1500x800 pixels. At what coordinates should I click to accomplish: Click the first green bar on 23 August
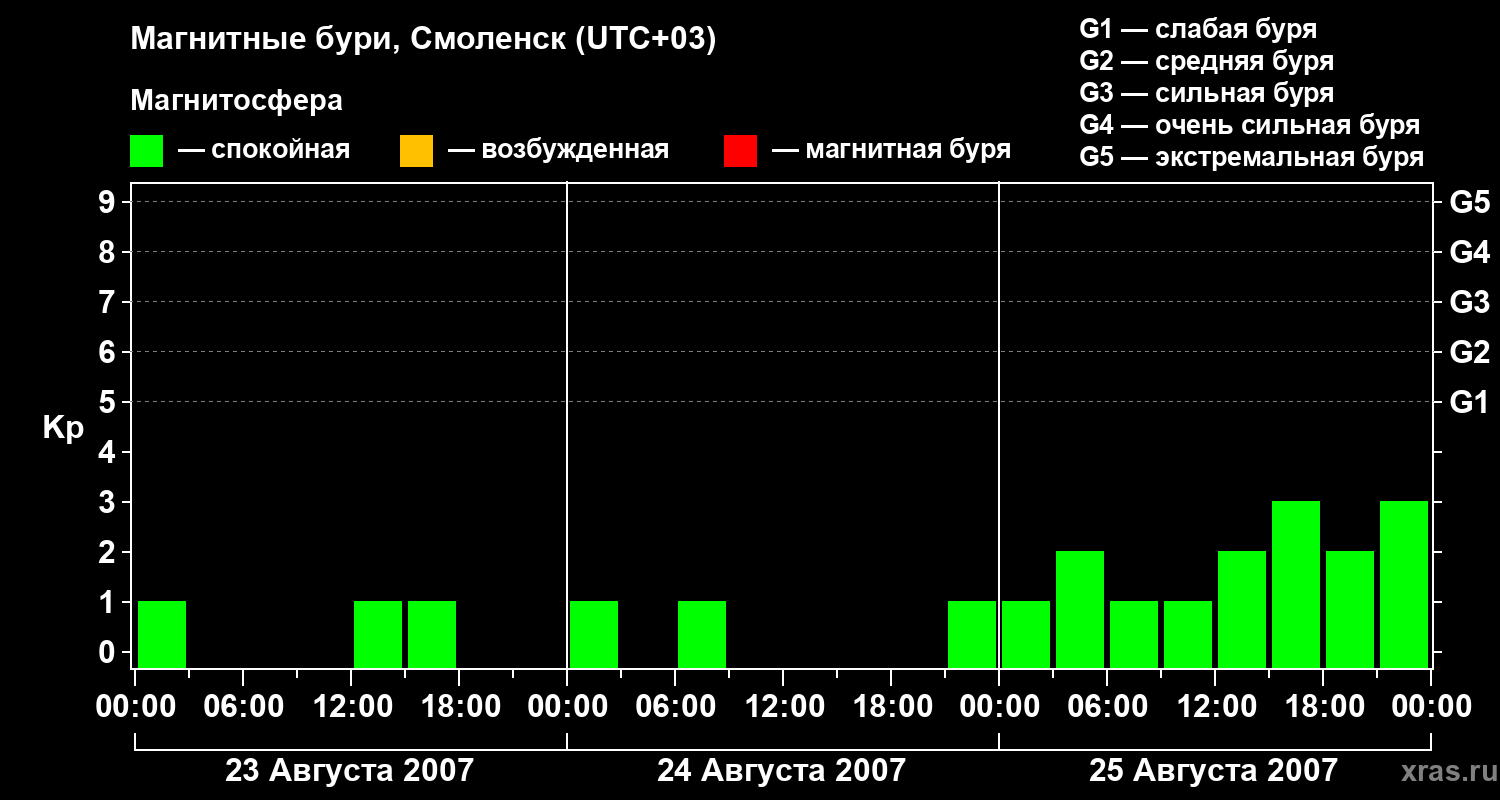coord(162,634)
